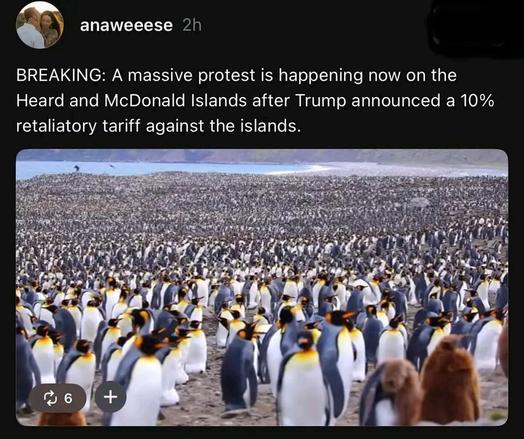Viewport: 524px width, 439px height.
Task: Tap the word BREAKING in the post
Action: click(x=59, y=75)
